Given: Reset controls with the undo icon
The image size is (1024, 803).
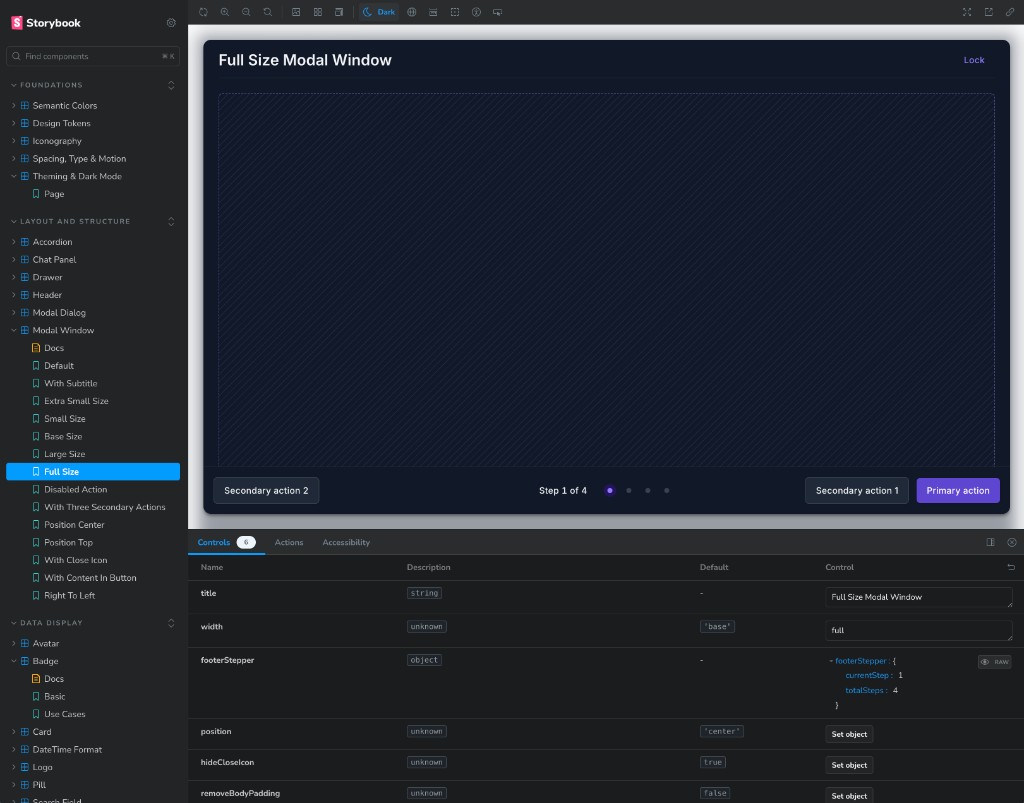Looking at the screenshot, I should click(1011, 567).
